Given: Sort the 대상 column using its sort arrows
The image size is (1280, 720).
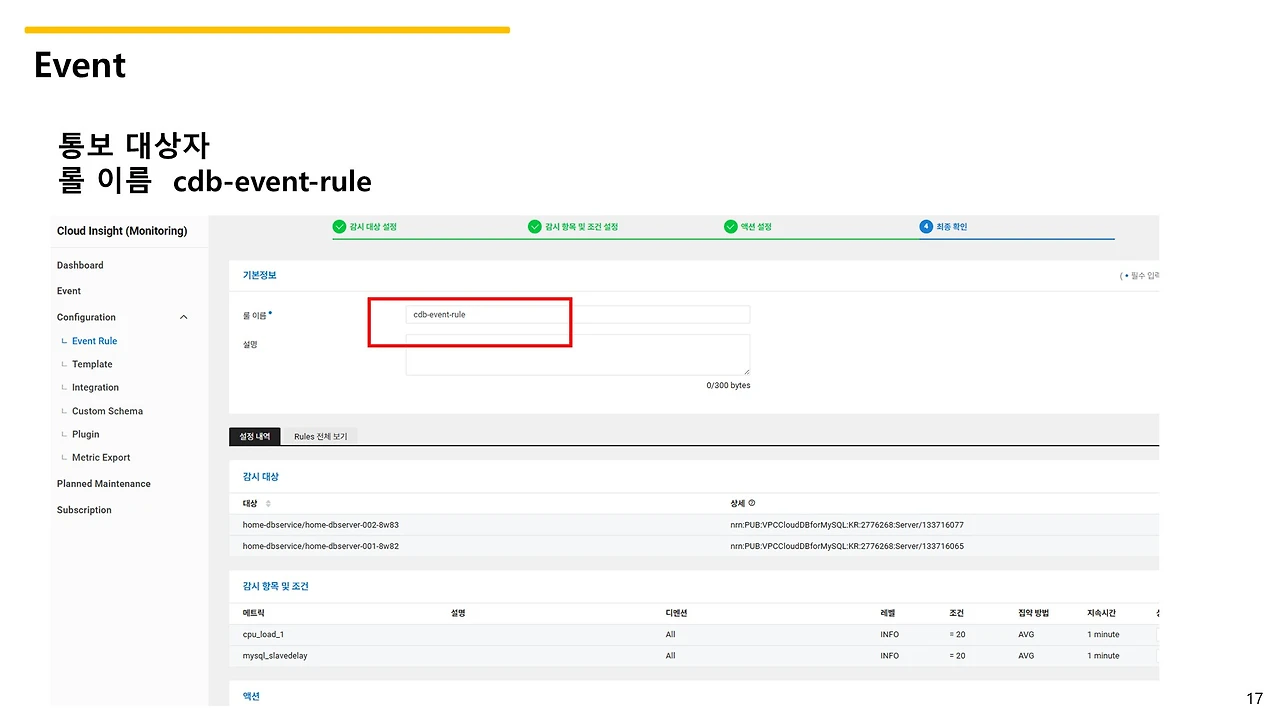Looking at the screenshot, I should pos(268,503).
